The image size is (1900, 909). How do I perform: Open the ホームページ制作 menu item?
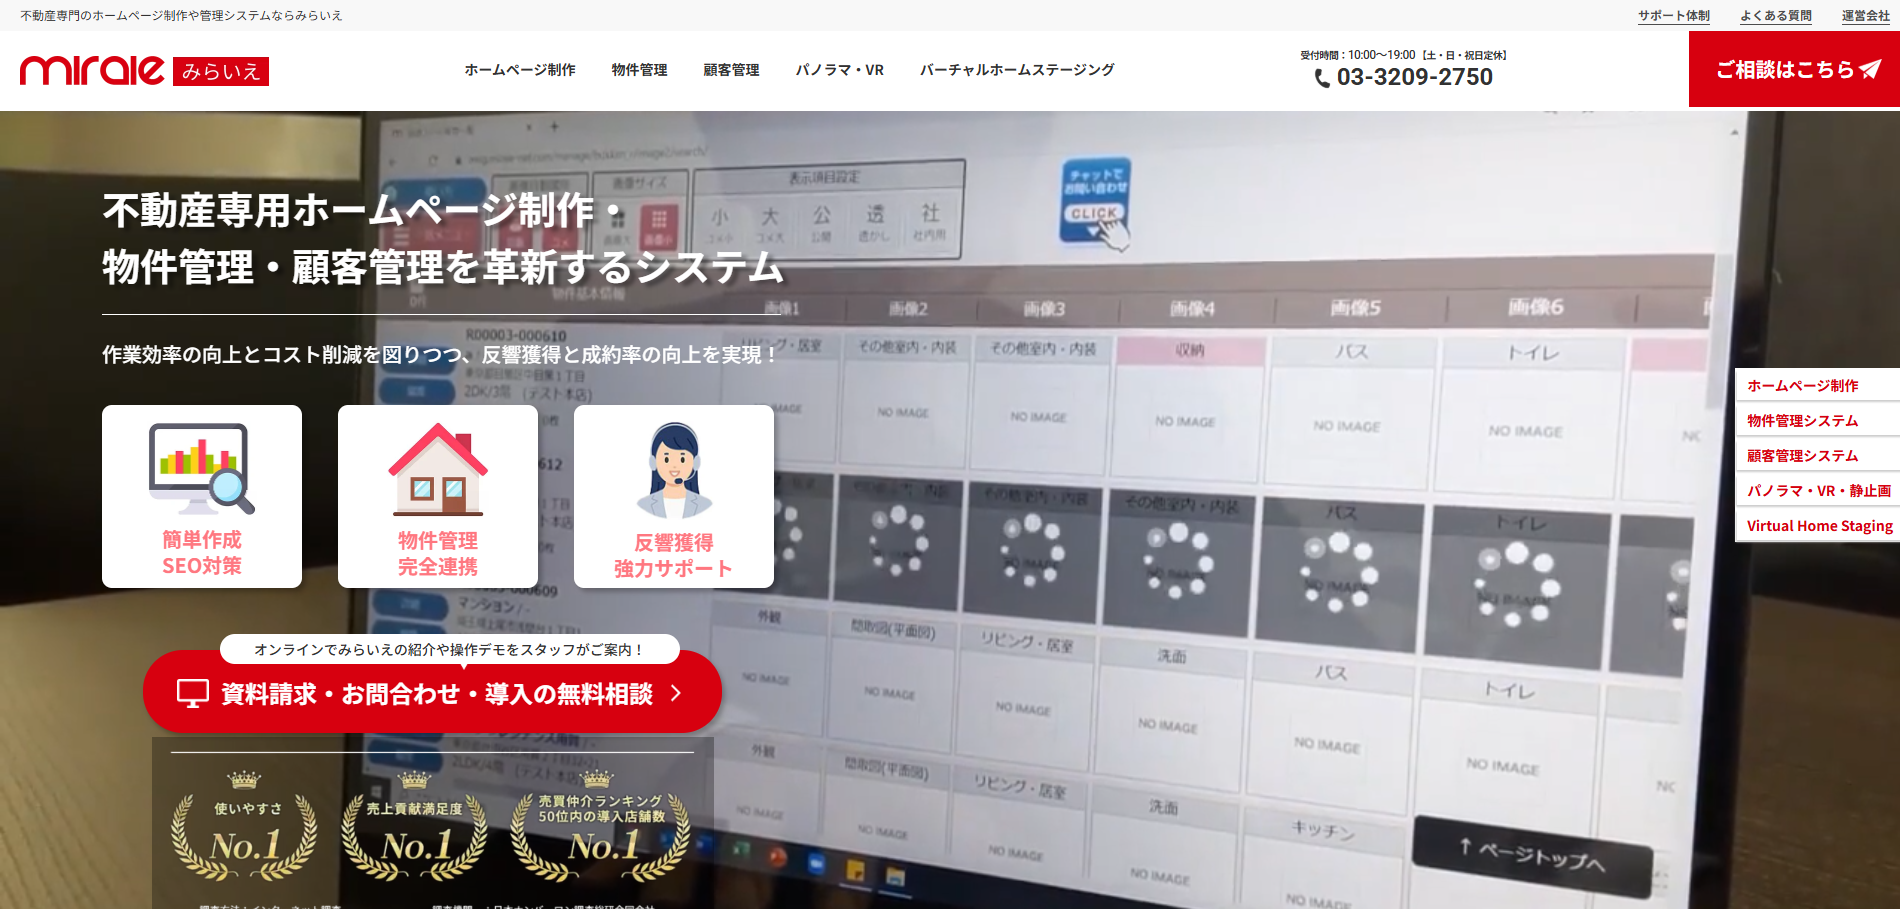point(520,70)
